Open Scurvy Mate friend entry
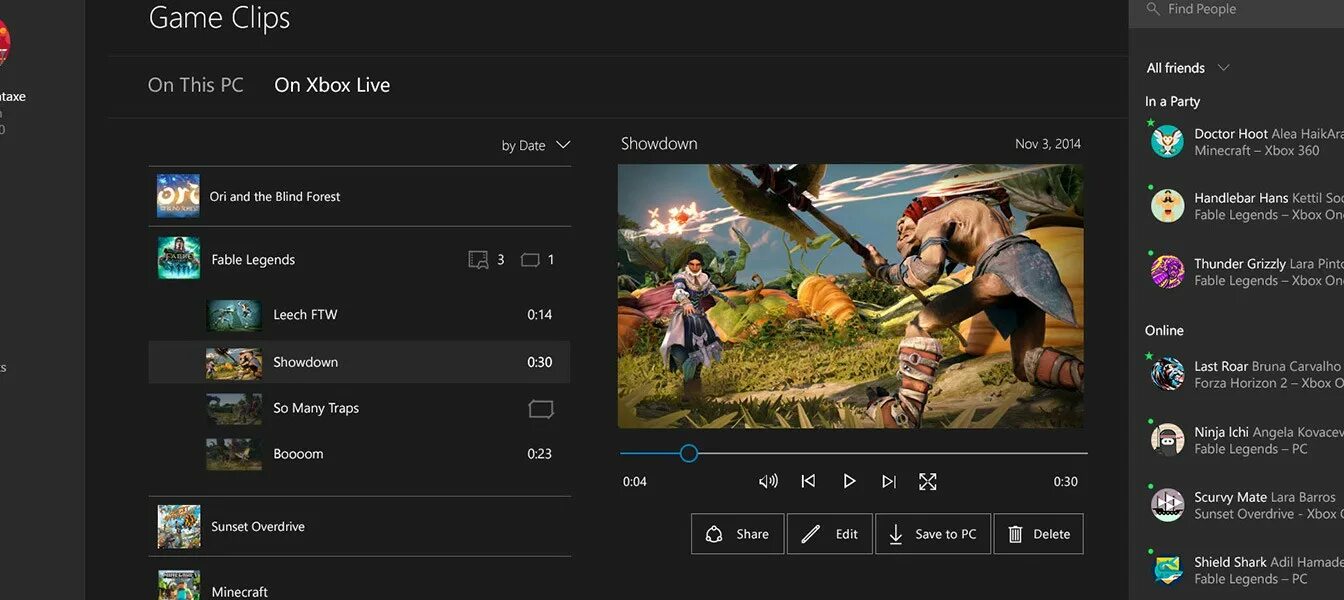This screenshot has height=600, width=1344. coord(1244,505)
